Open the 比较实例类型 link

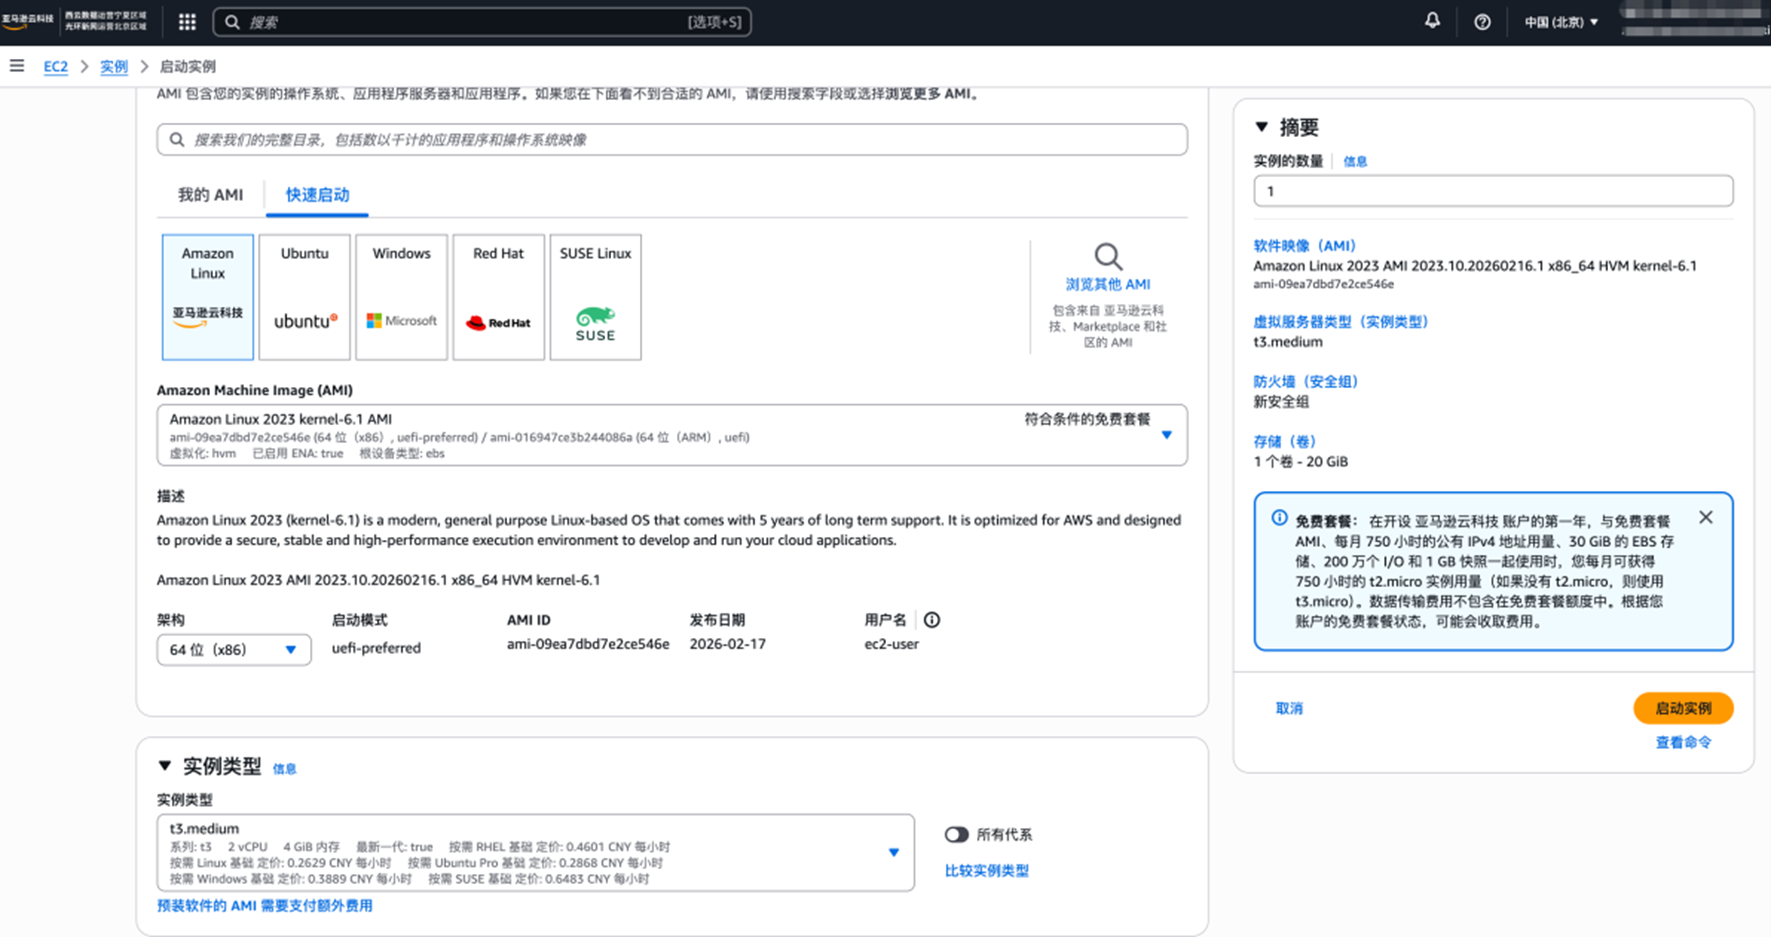tap(987, 870)
